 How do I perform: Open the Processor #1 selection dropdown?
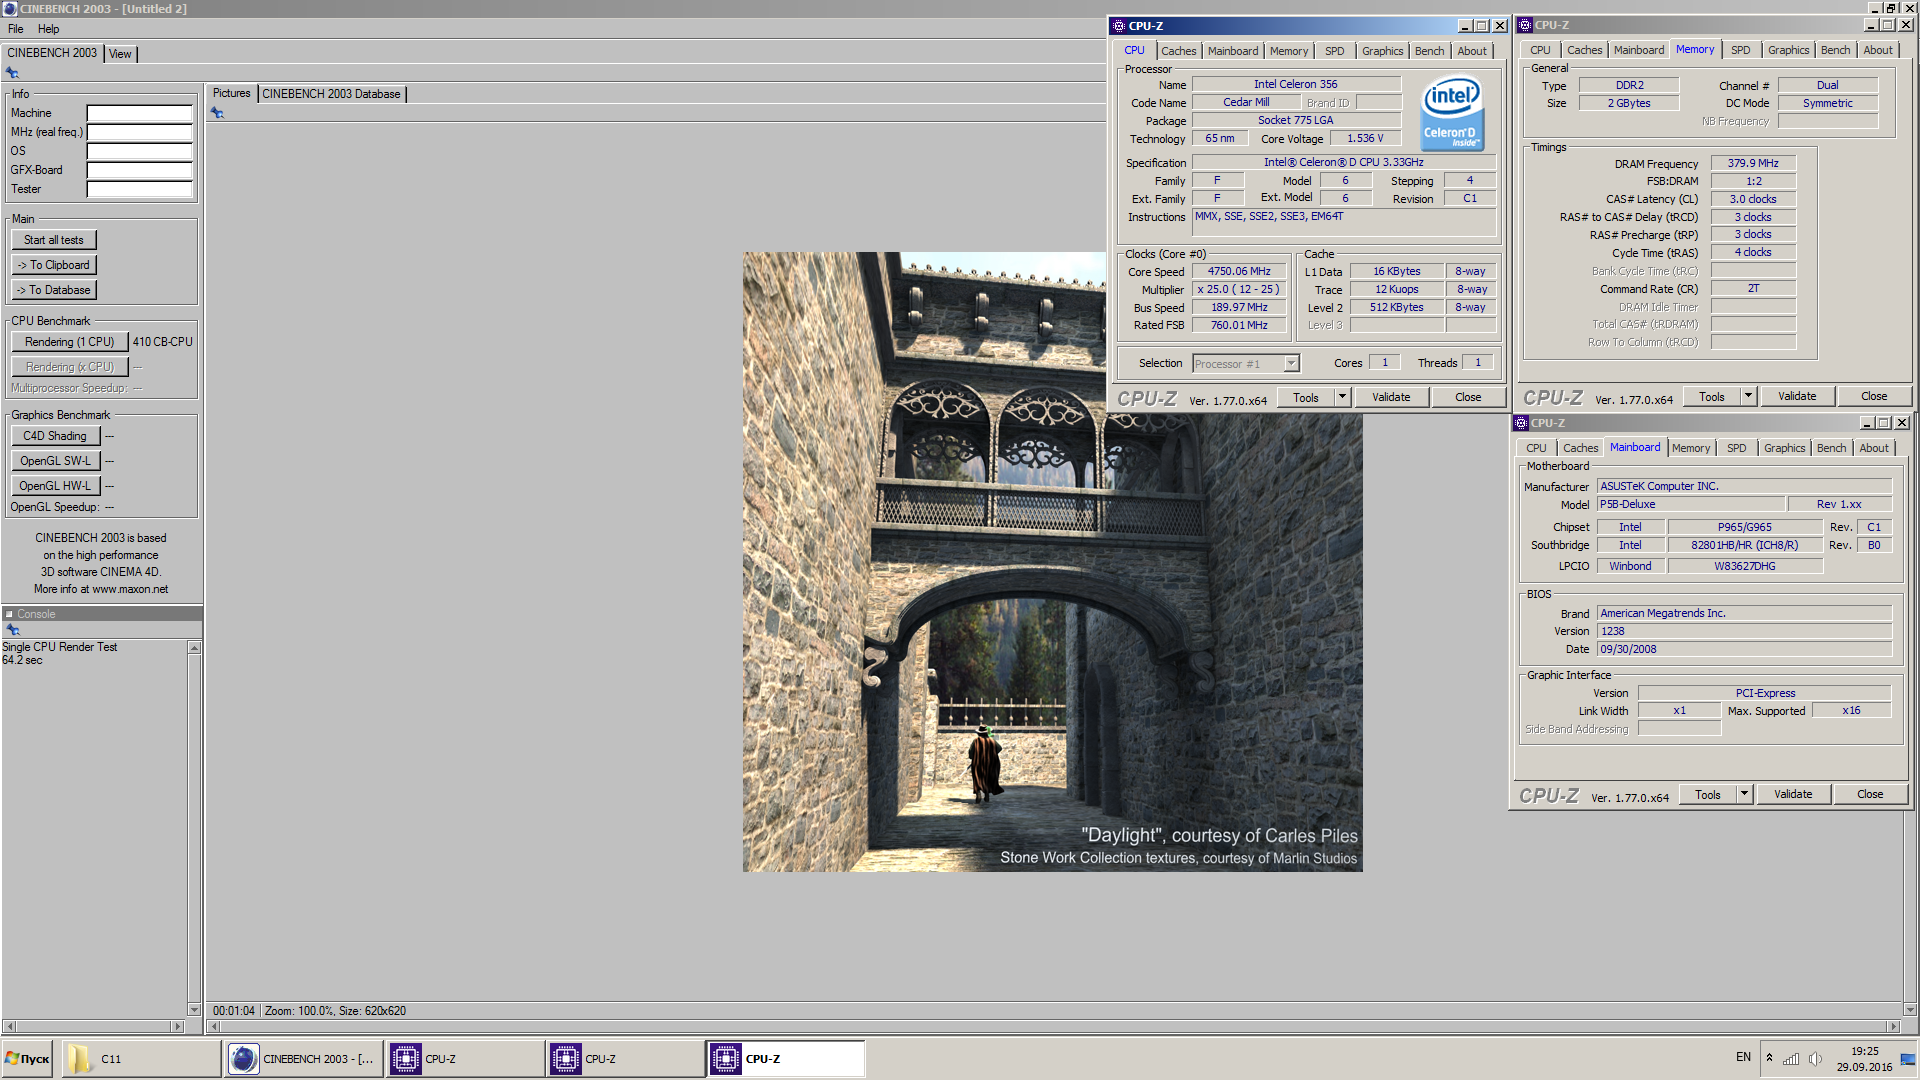pyautogui.click(x=1291, y=364)
